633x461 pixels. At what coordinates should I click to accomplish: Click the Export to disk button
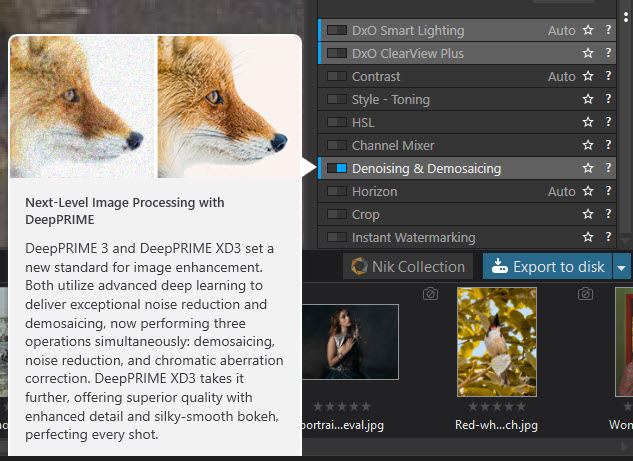pos(547,267)
